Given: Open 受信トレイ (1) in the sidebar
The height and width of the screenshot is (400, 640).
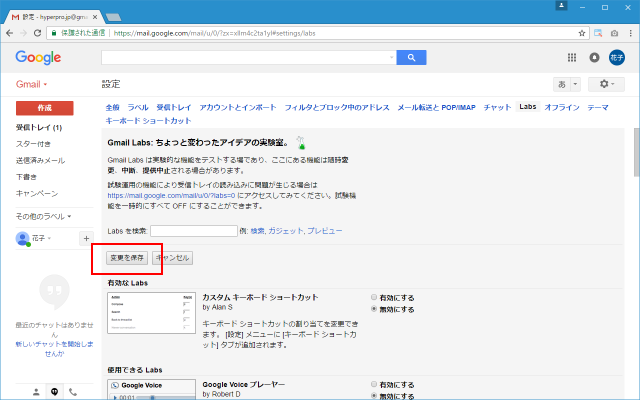Looking at the screenshot, I should pos(39,128).
